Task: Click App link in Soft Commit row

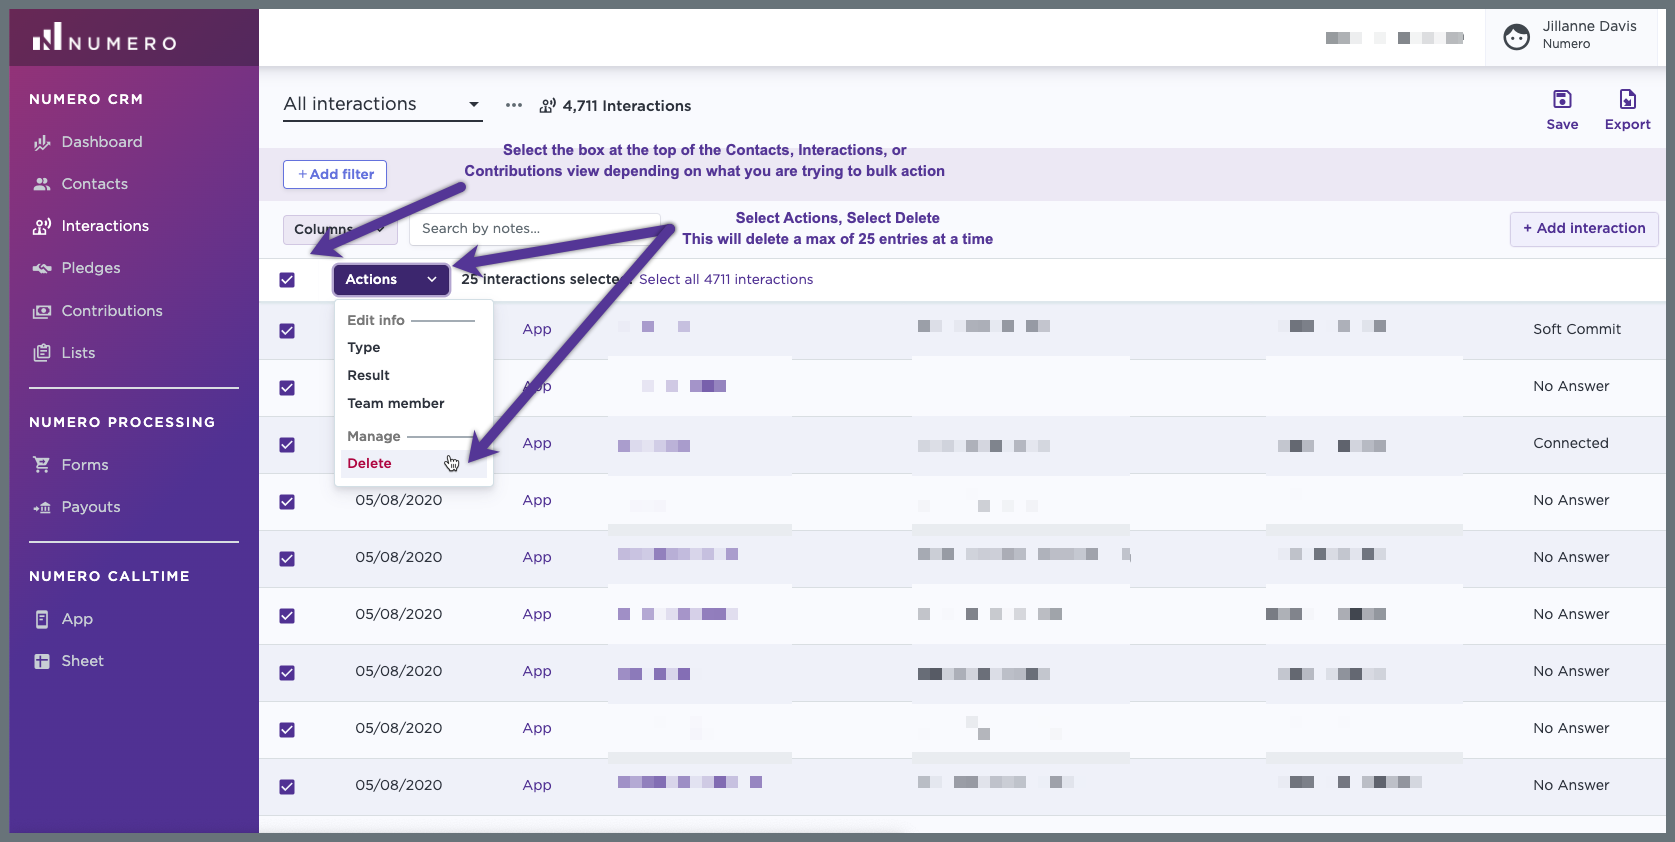Action: pyautogui.click(x=537, y=329)
